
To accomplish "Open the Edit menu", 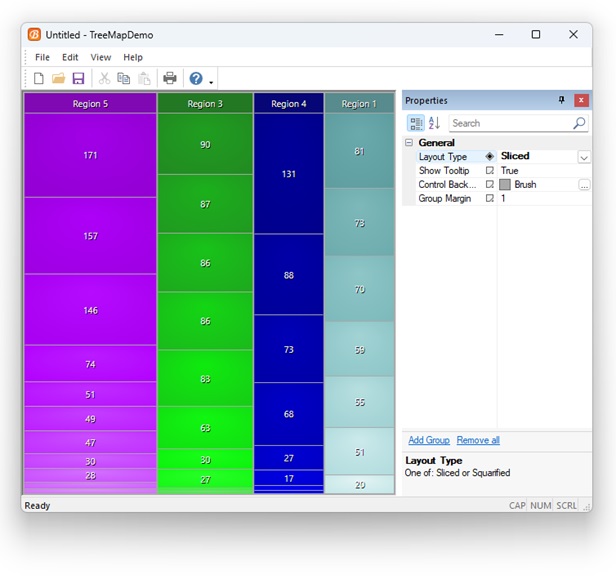I will [70, 57].
